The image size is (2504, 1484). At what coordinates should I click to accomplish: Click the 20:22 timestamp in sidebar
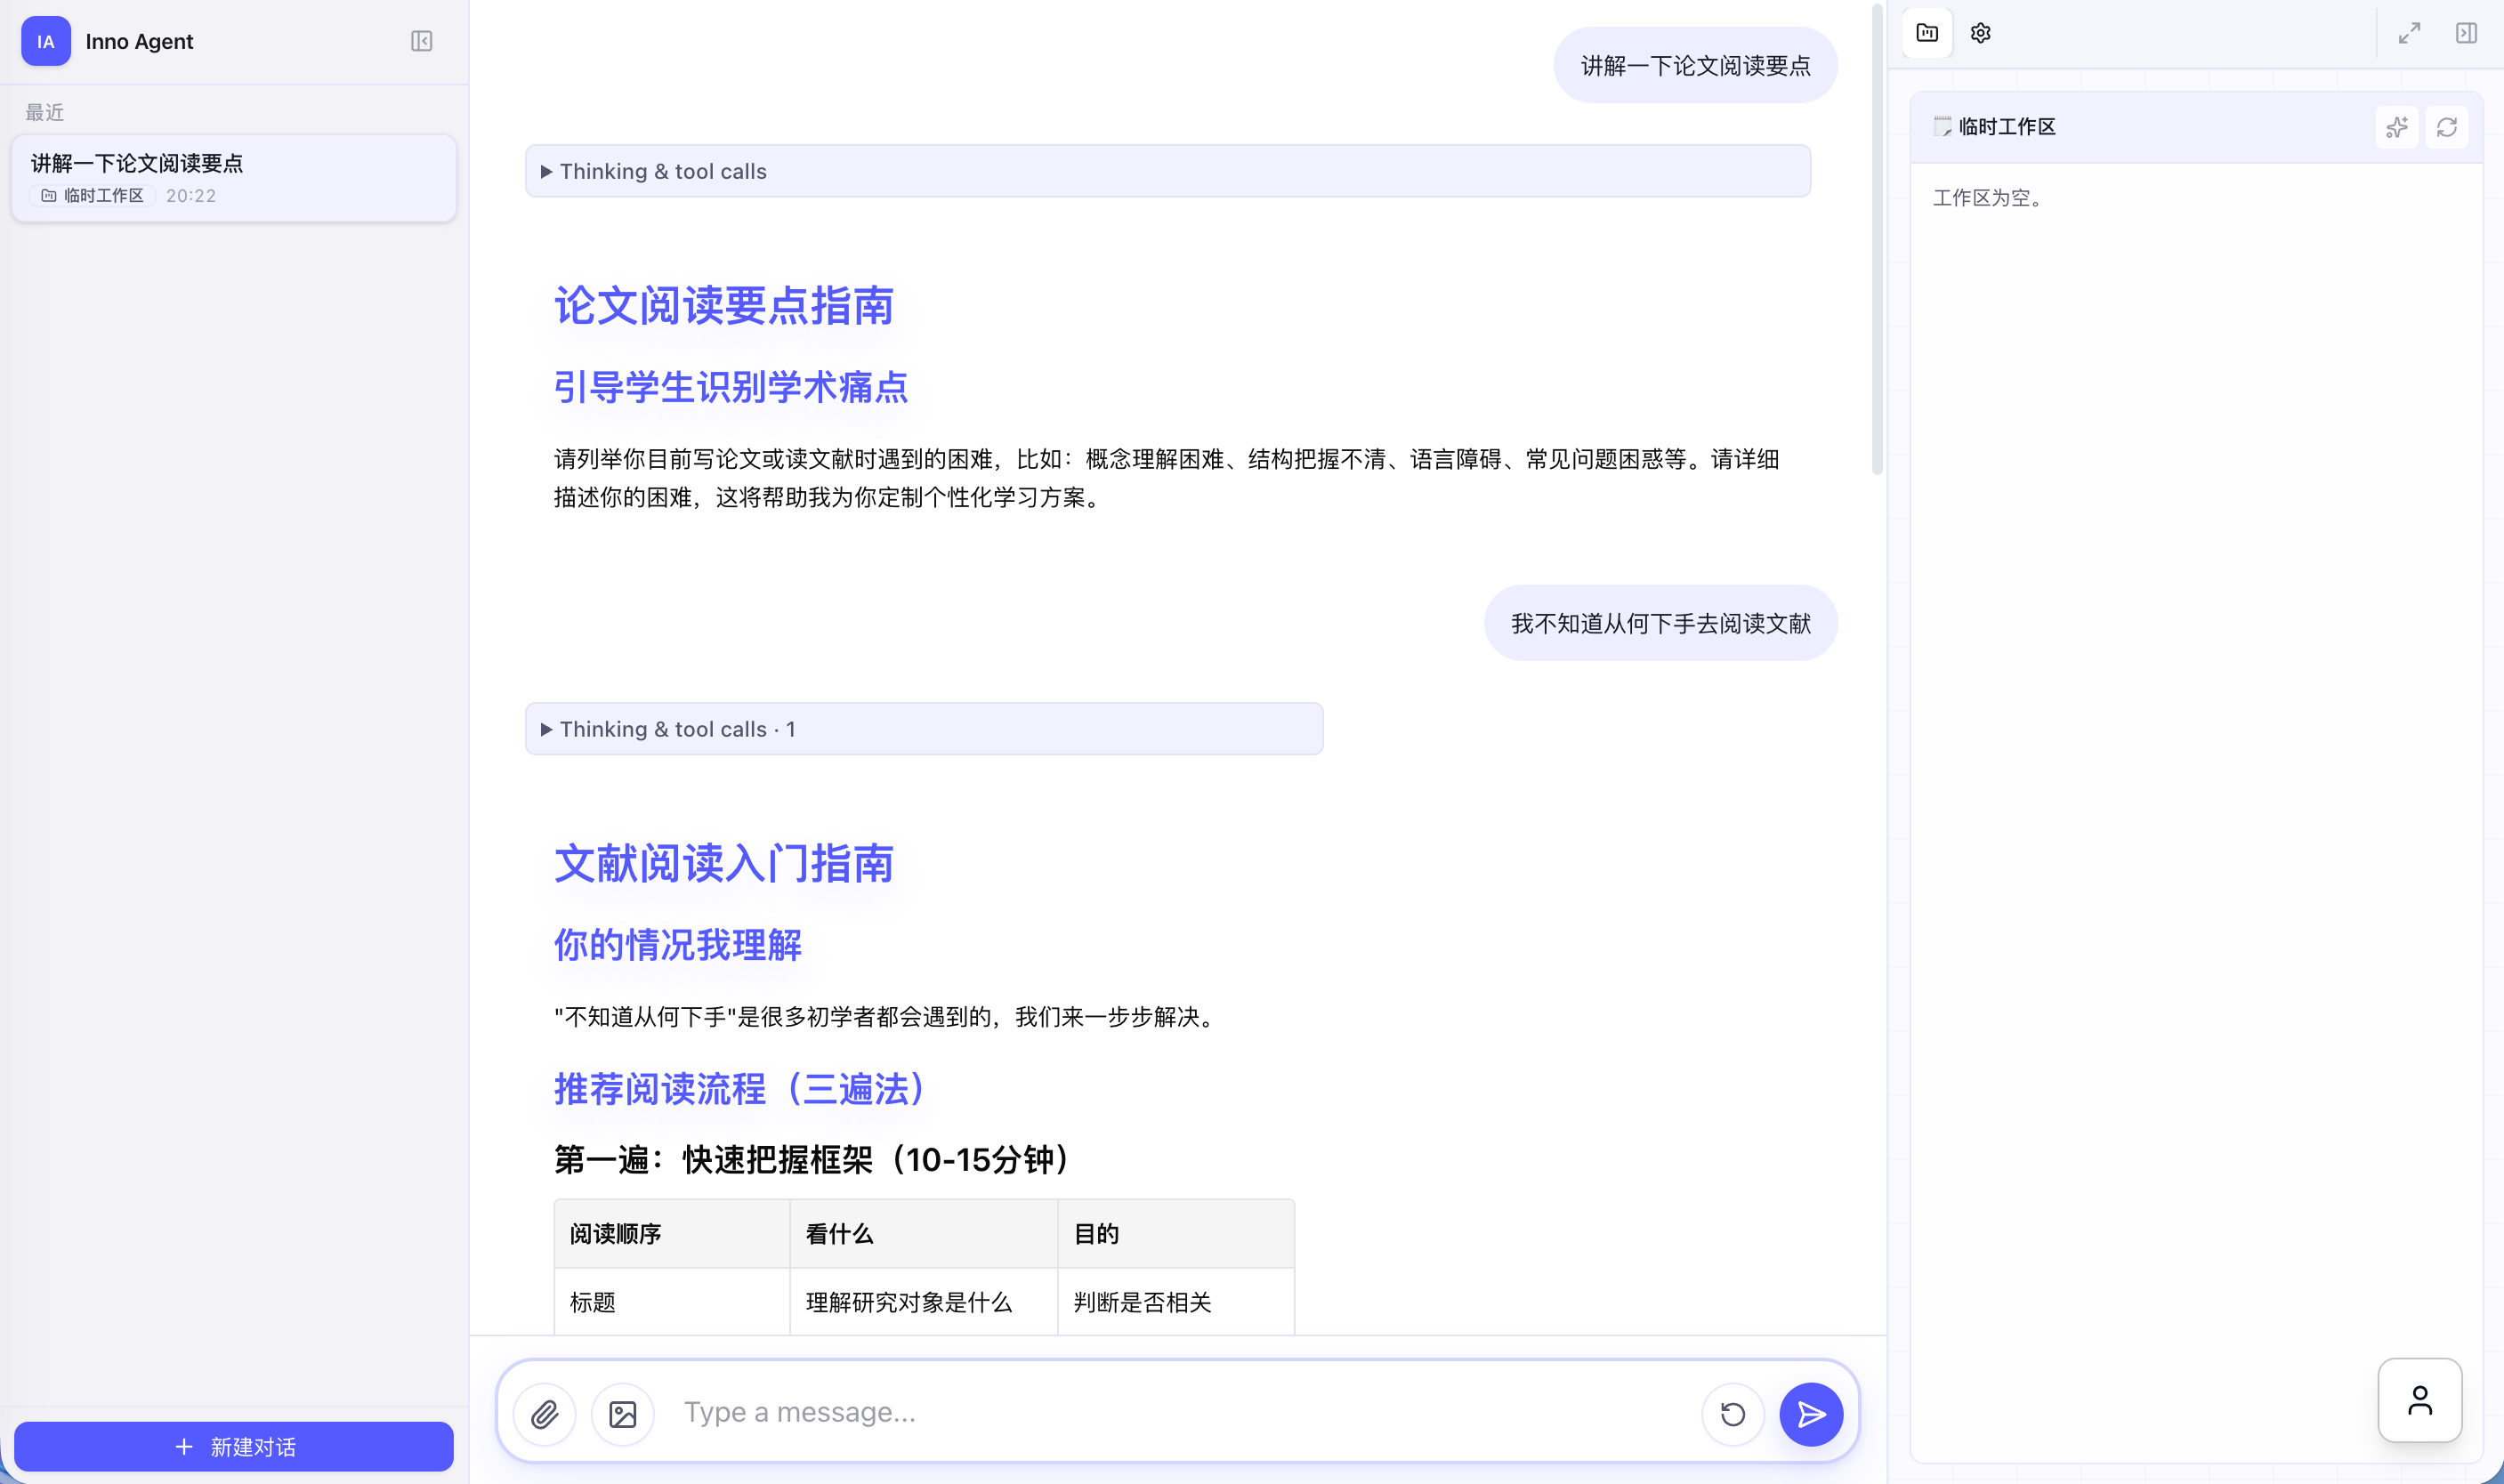[190, 195]
